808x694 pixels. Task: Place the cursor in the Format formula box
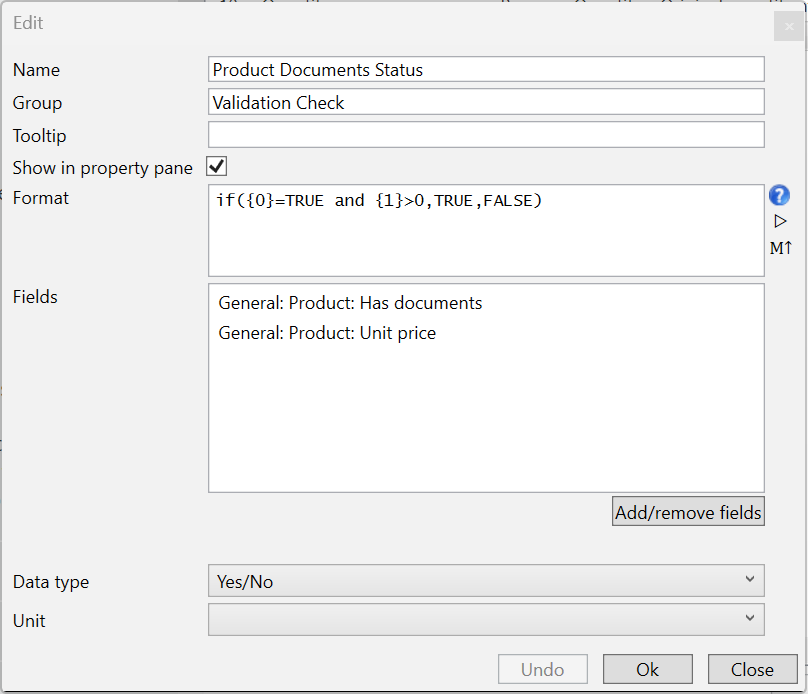[x=486, y=240]
